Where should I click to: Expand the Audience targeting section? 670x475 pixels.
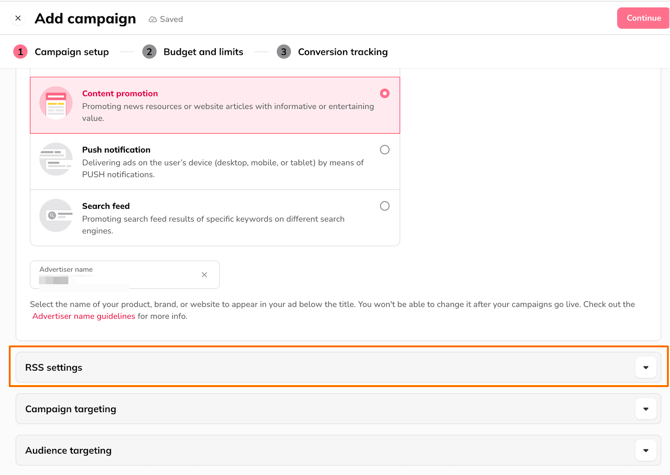tap(646, 451)
